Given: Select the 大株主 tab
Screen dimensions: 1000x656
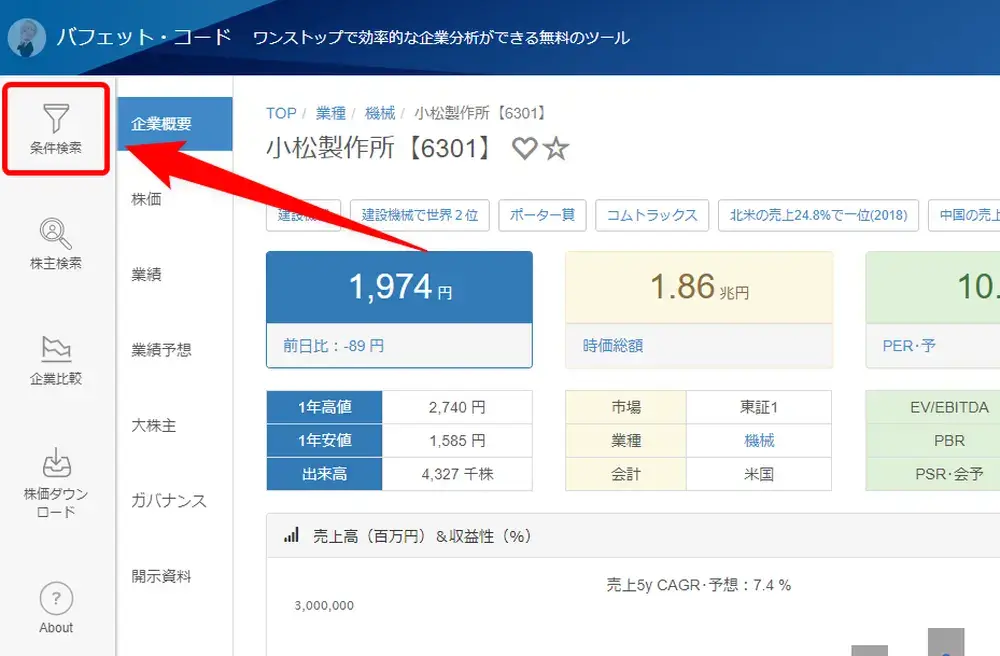Looking at the screenshot, I should pyautogui.click(x=154, y=425).
